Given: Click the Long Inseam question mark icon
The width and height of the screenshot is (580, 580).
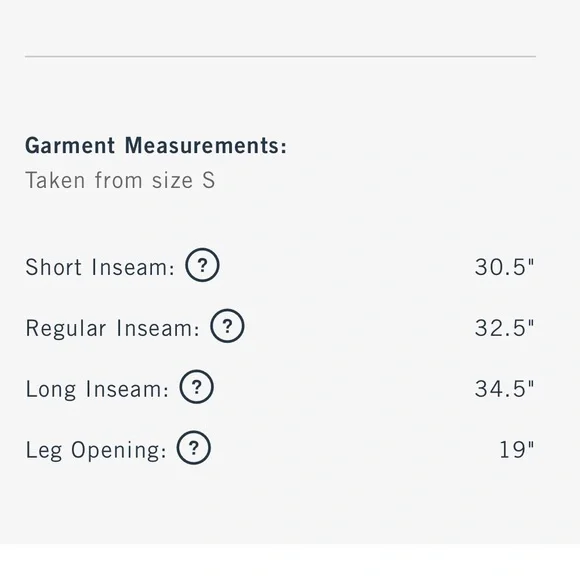Looking at the screenshot, I should click(x=196, y=387).
